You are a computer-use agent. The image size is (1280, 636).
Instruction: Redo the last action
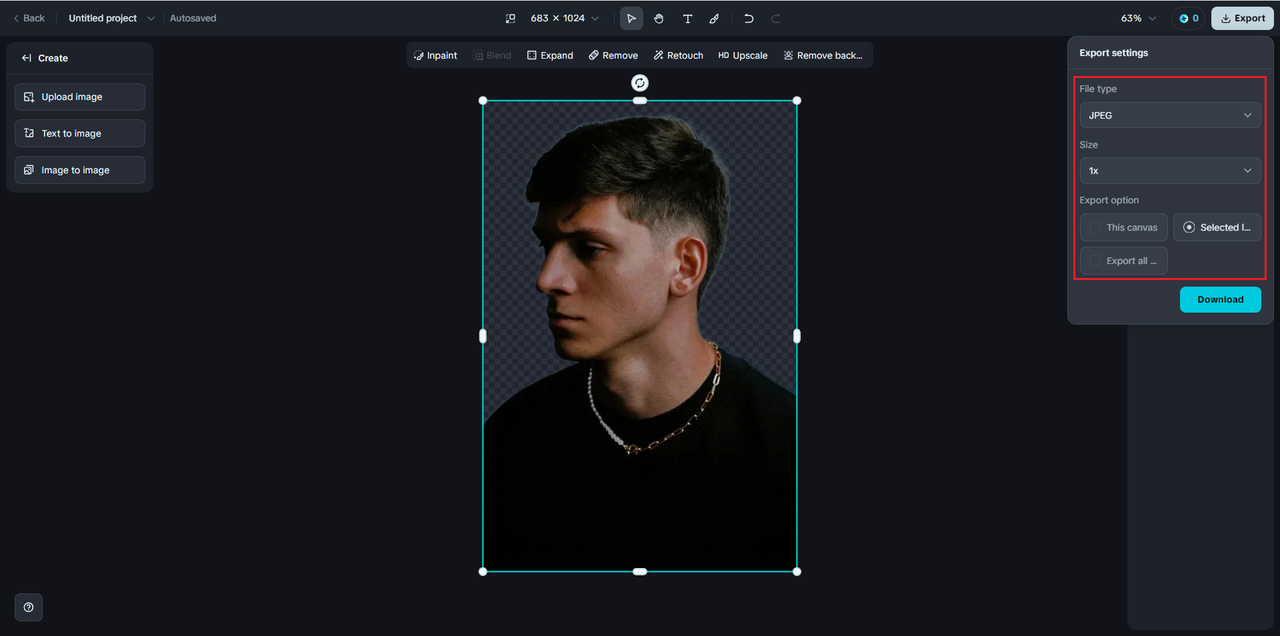coord(775,18)
